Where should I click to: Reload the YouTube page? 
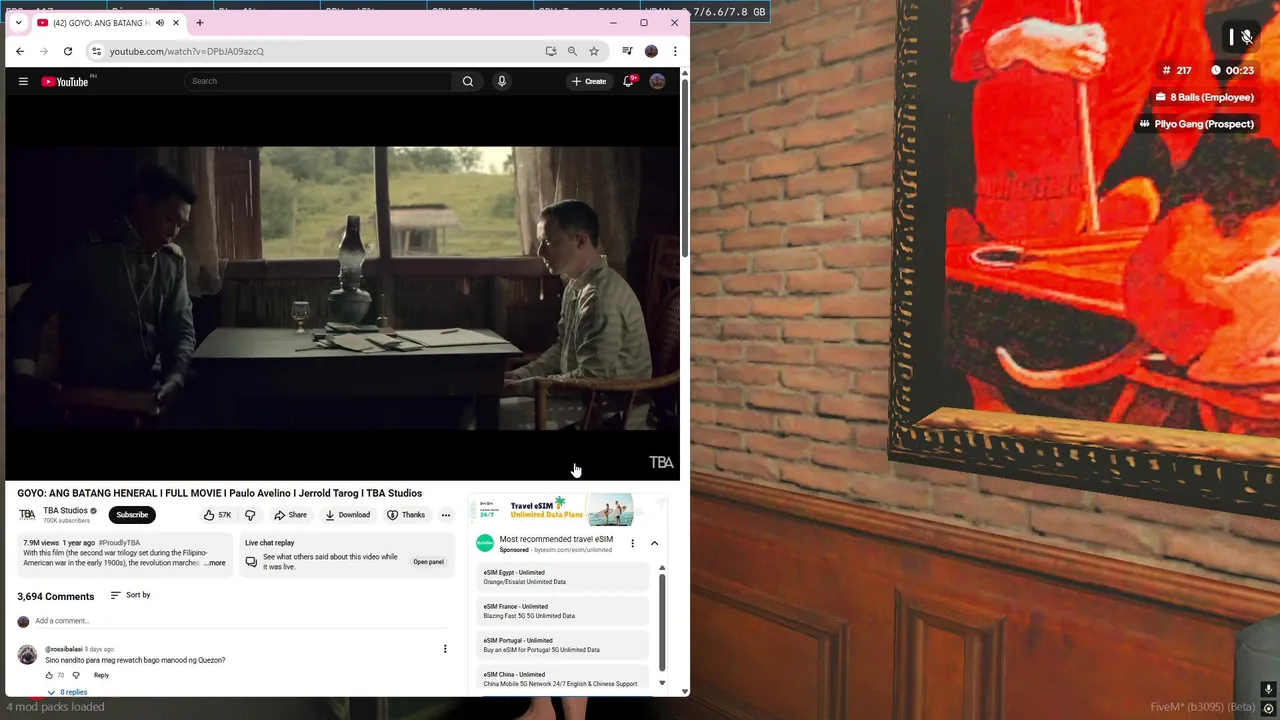pyautogui.click(x=68, y=51)
